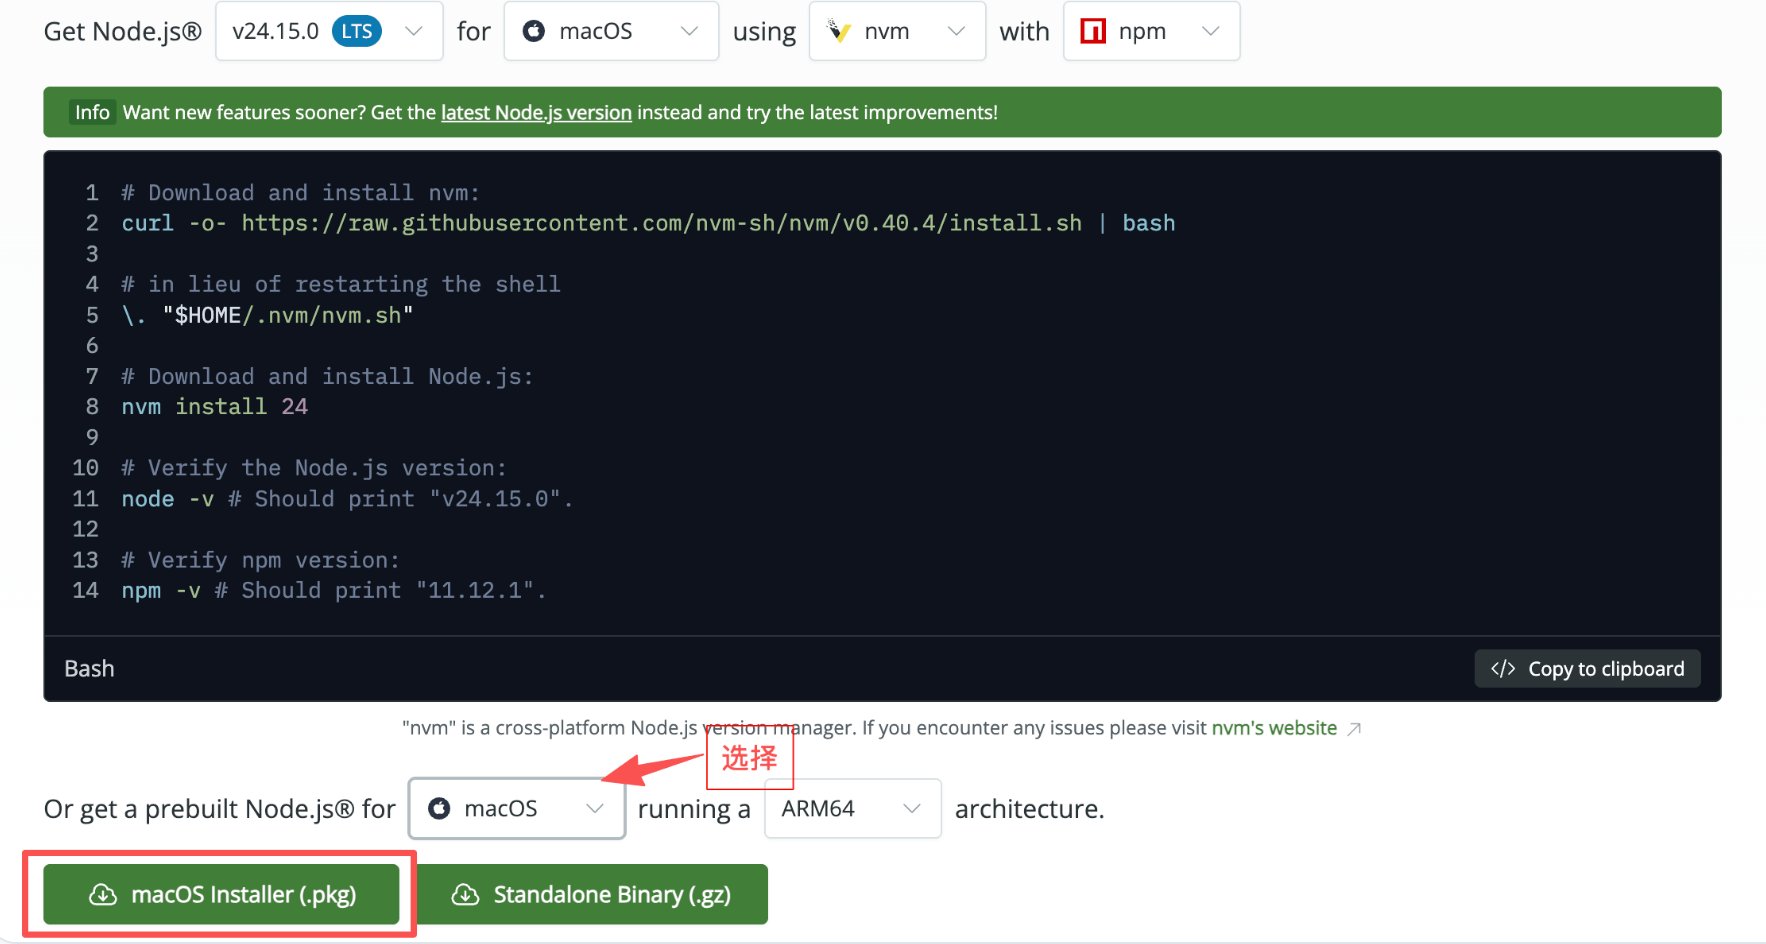Screen dimensions: 1766x944
Task: Open the prebuilt macOS platform dropdown
Action: pyautogui.click(x=517, y=808)
